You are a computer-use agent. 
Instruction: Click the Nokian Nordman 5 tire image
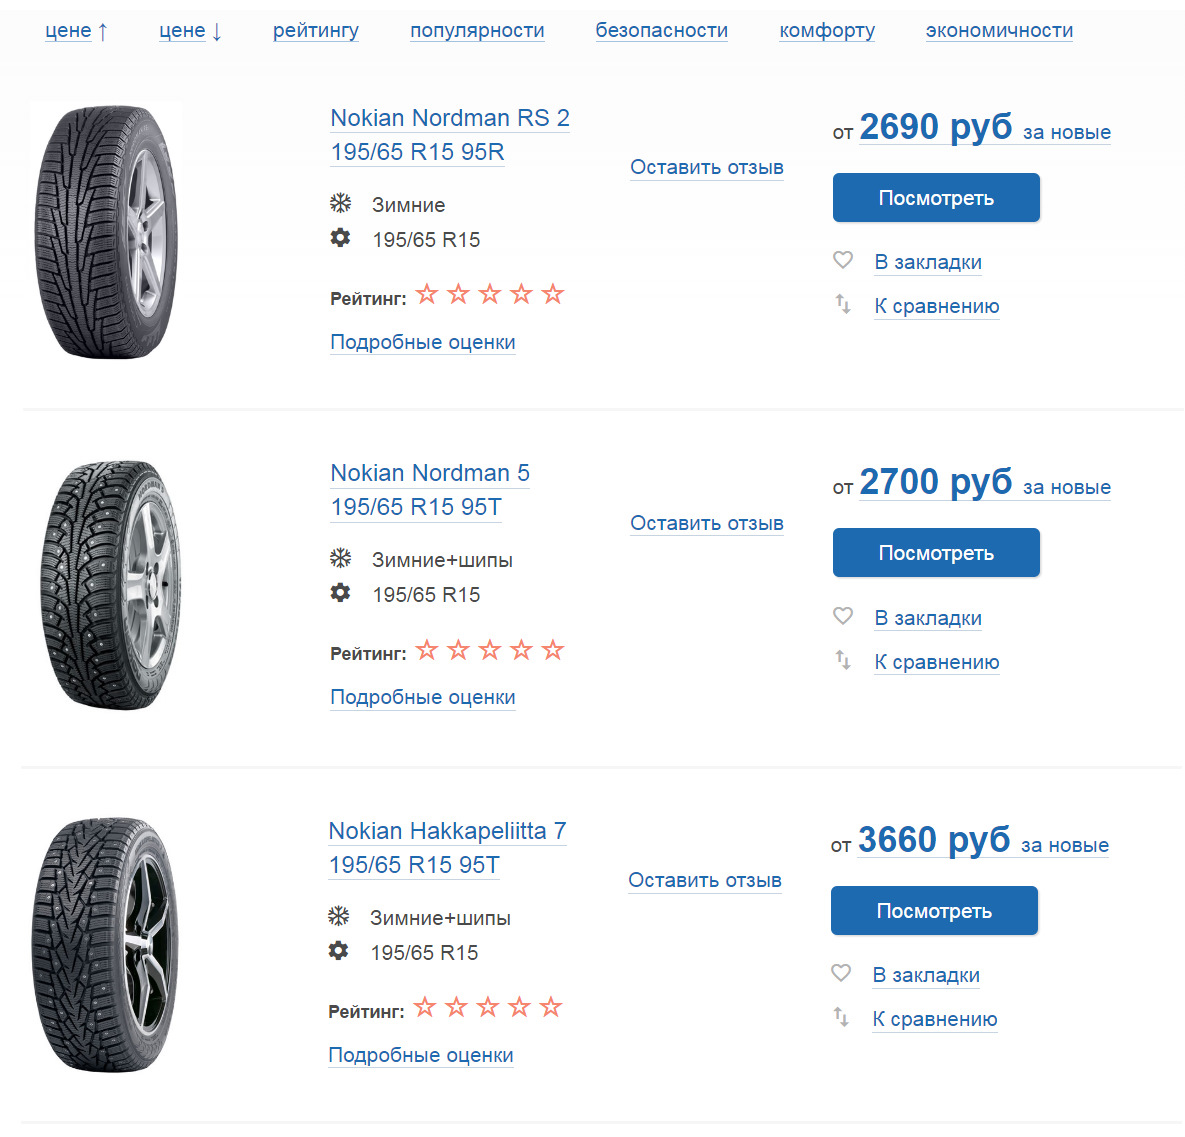point(110,585)
